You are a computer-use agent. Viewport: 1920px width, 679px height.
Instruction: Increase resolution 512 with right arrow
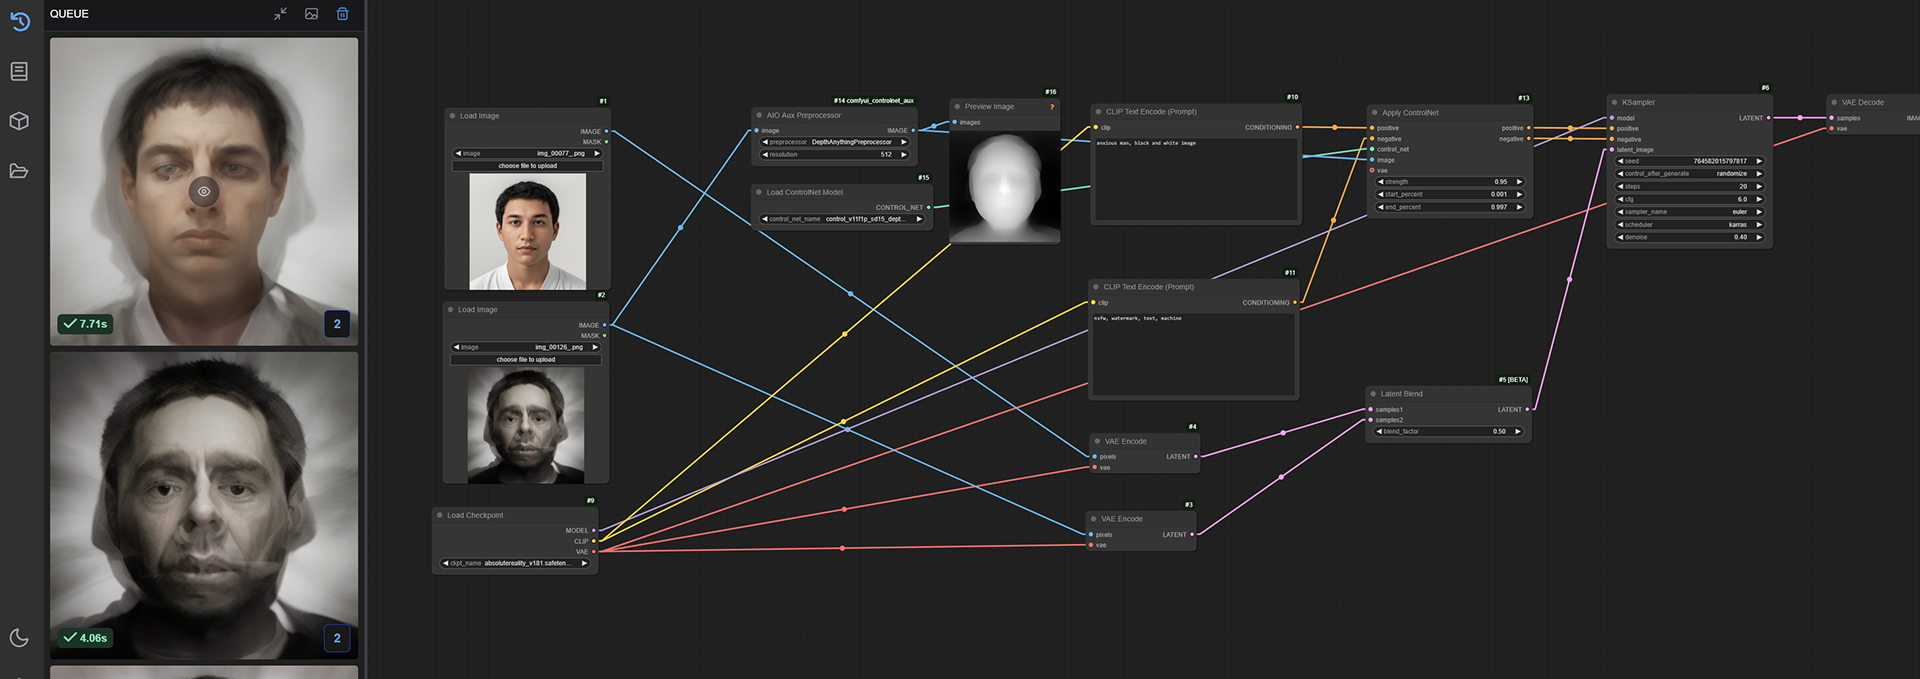[x=903, y=155]
